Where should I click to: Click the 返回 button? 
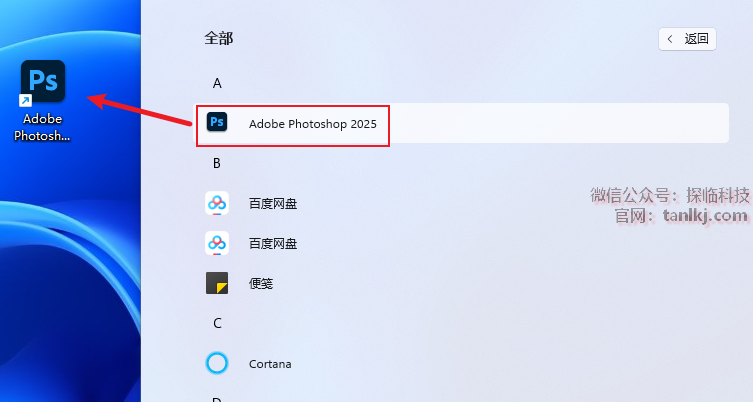coord(687,39)
